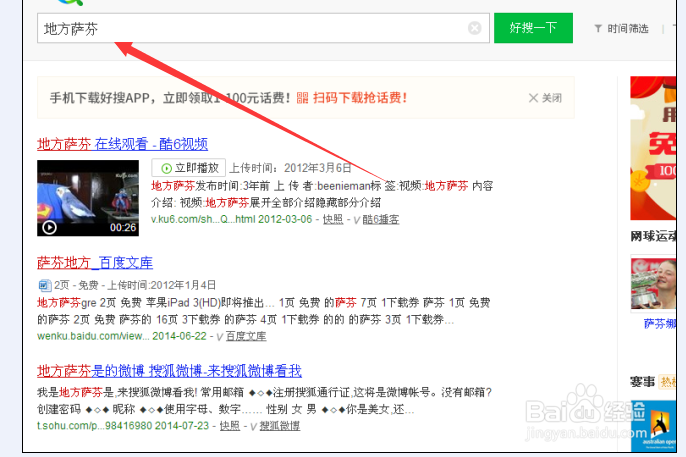Click the QR code icon in banner
The width and height of the screenshot is (686, 457).
(x=302, y=98)
